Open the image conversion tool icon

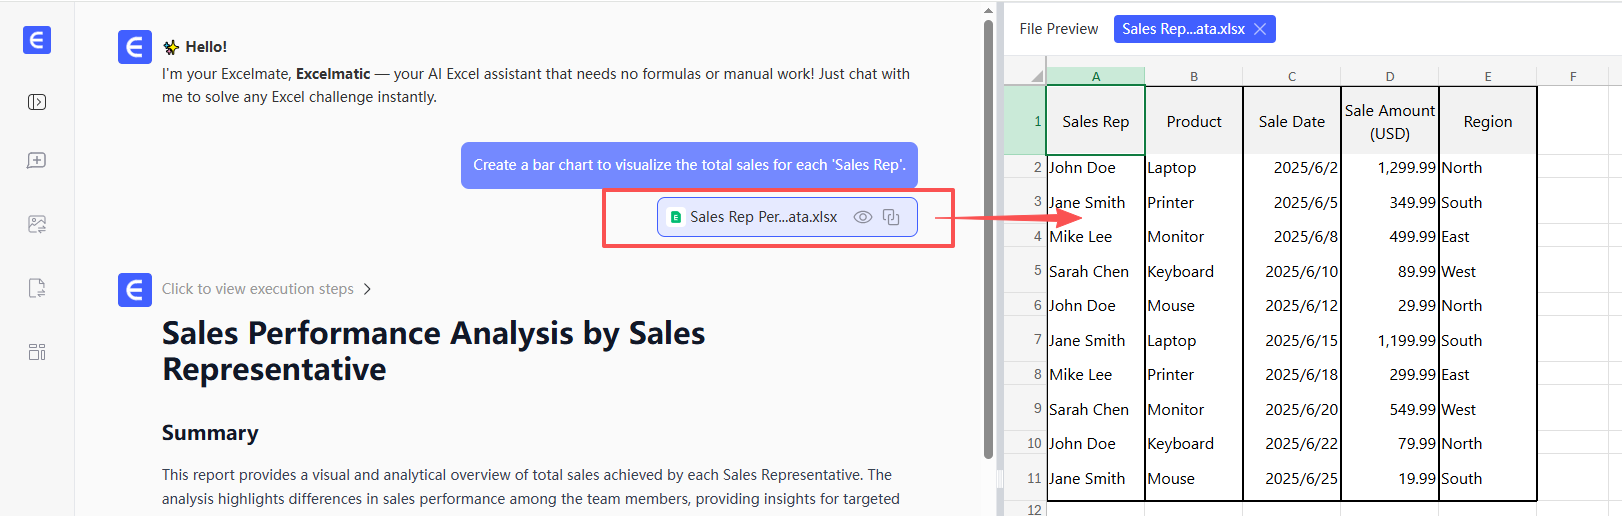37,224
